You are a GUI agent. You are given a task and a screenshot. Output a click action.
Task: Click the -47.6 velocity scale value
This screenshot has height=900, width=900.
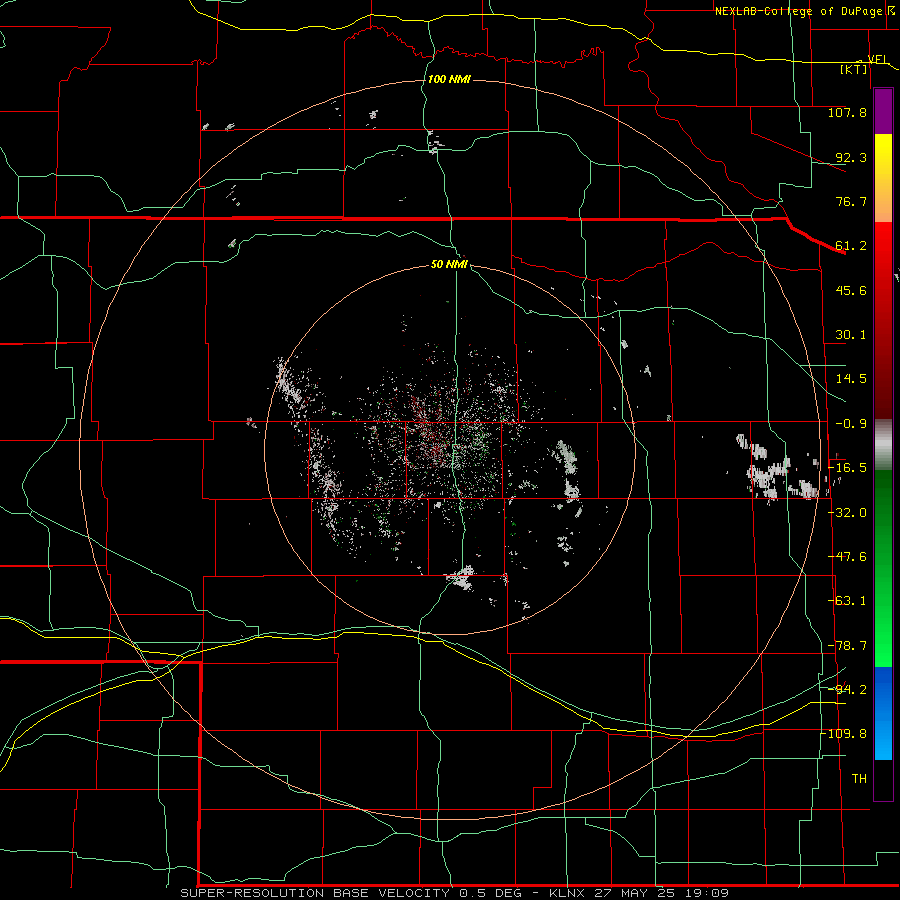847,557
